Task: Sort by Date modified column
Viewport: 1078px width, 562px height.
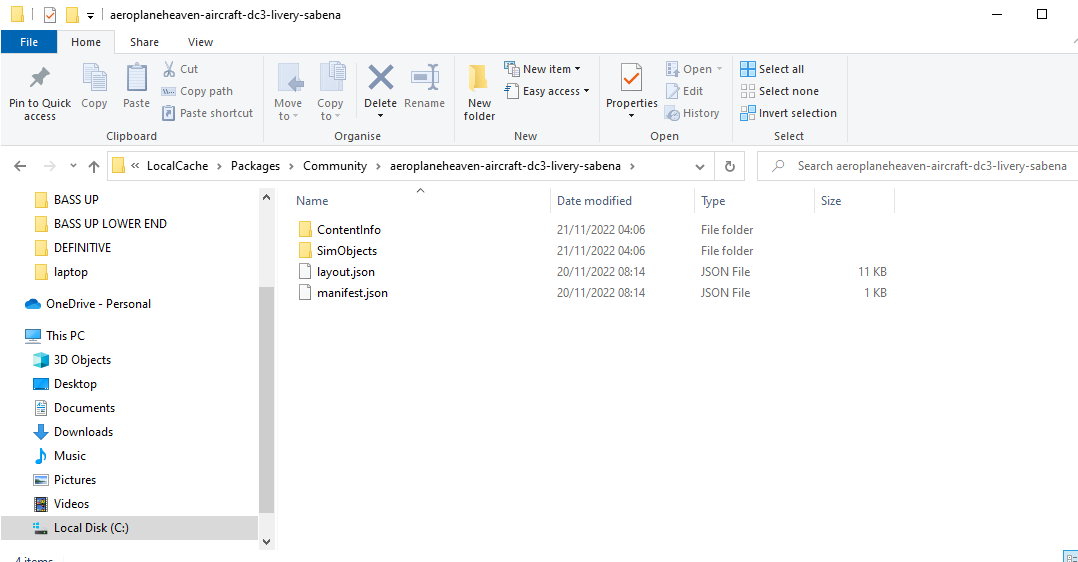Action: point(594,201)
